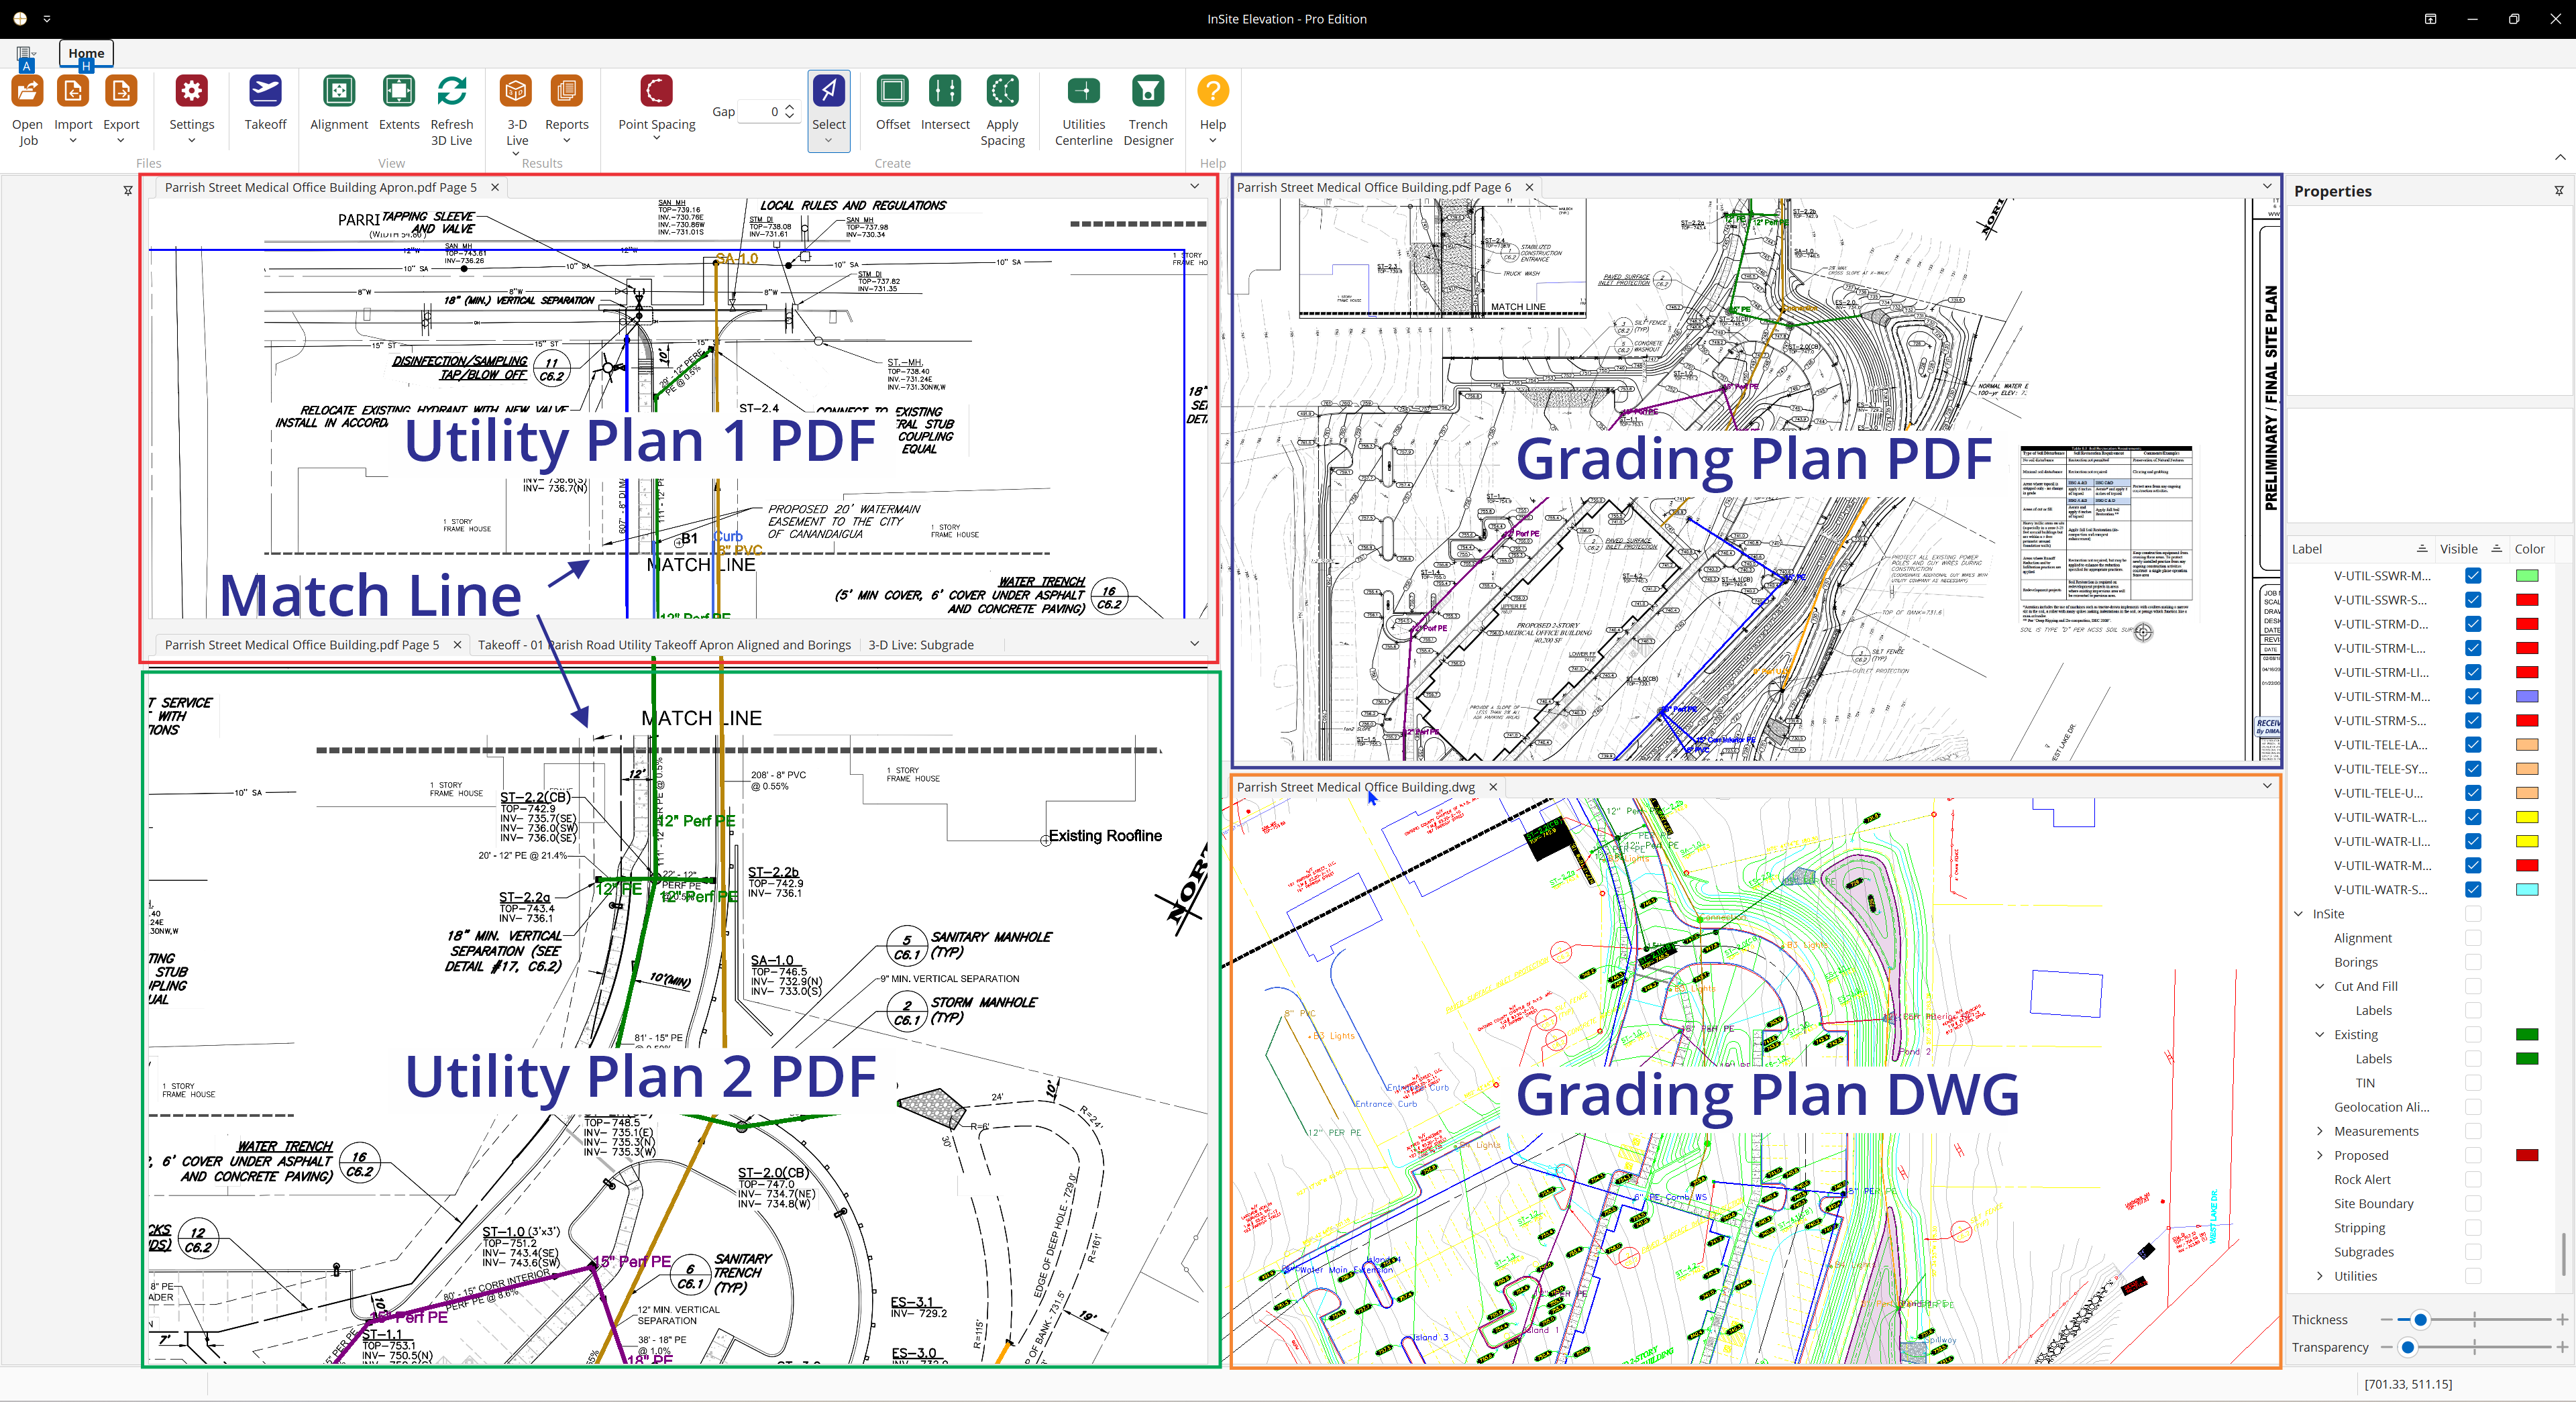This screenshot has height=1402, width=2576.
Task: Toggle visibility of V-UTIL-SSWR-M layer
Action: click(2473, 576)
